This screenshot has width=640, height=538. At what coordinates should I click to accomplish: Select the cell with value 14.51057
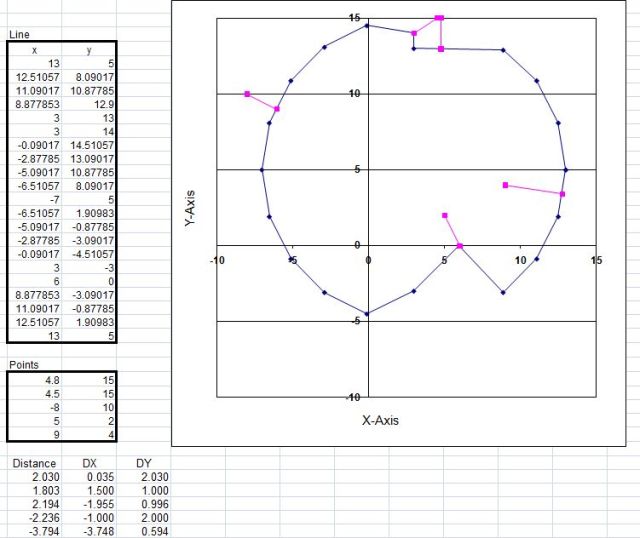[x=90, y=144]
